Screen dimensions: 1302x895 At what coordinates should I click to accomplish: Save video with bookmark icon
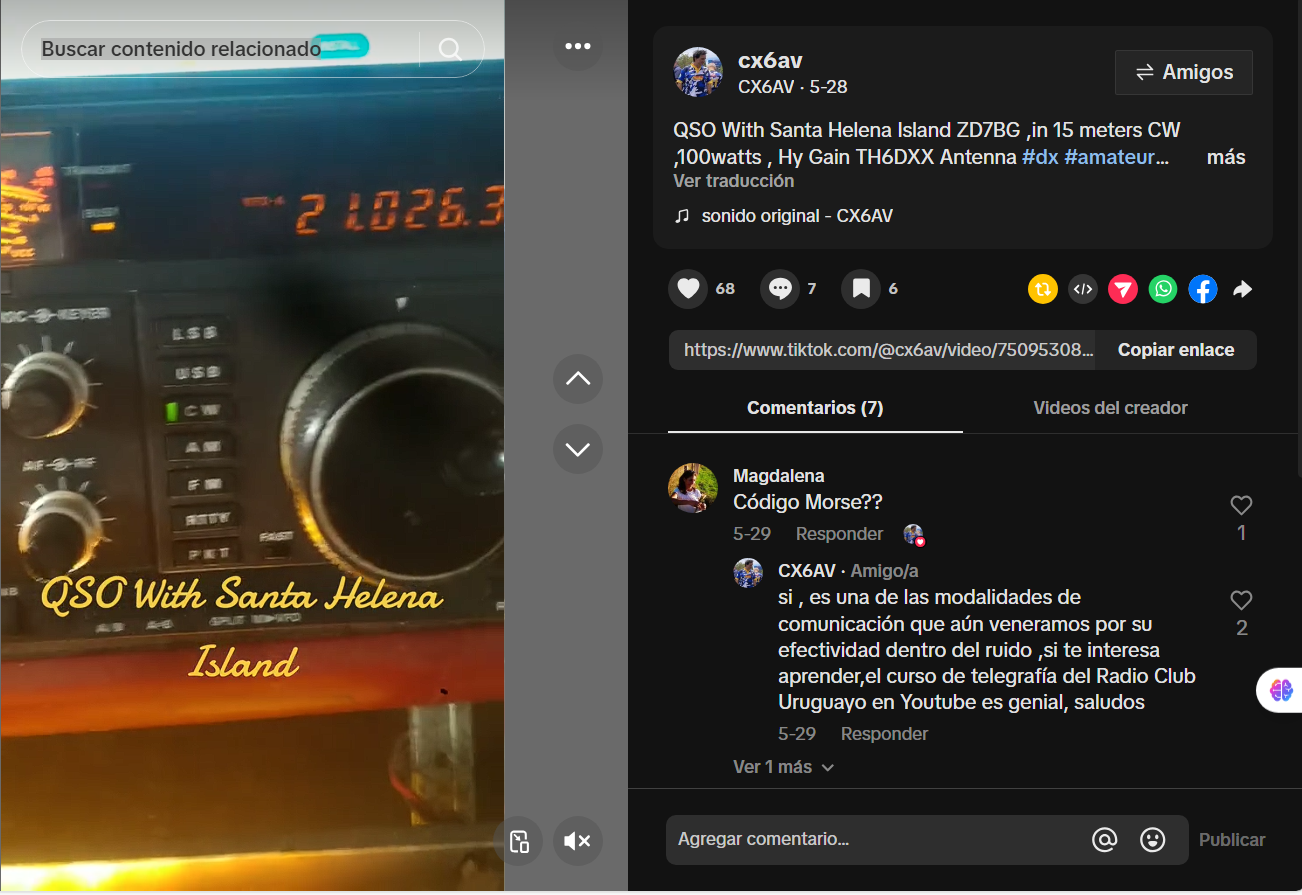[860, 289]
